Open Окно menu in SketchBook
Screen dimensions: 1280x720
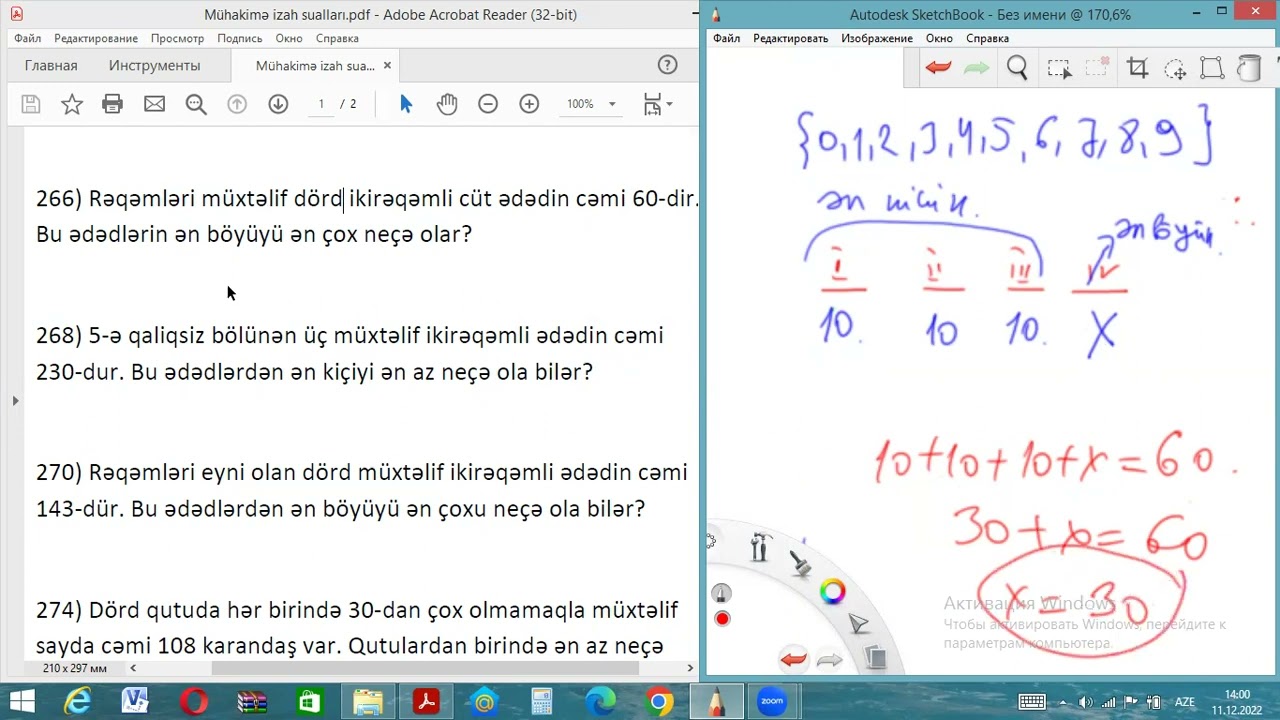tap(939, 38)
